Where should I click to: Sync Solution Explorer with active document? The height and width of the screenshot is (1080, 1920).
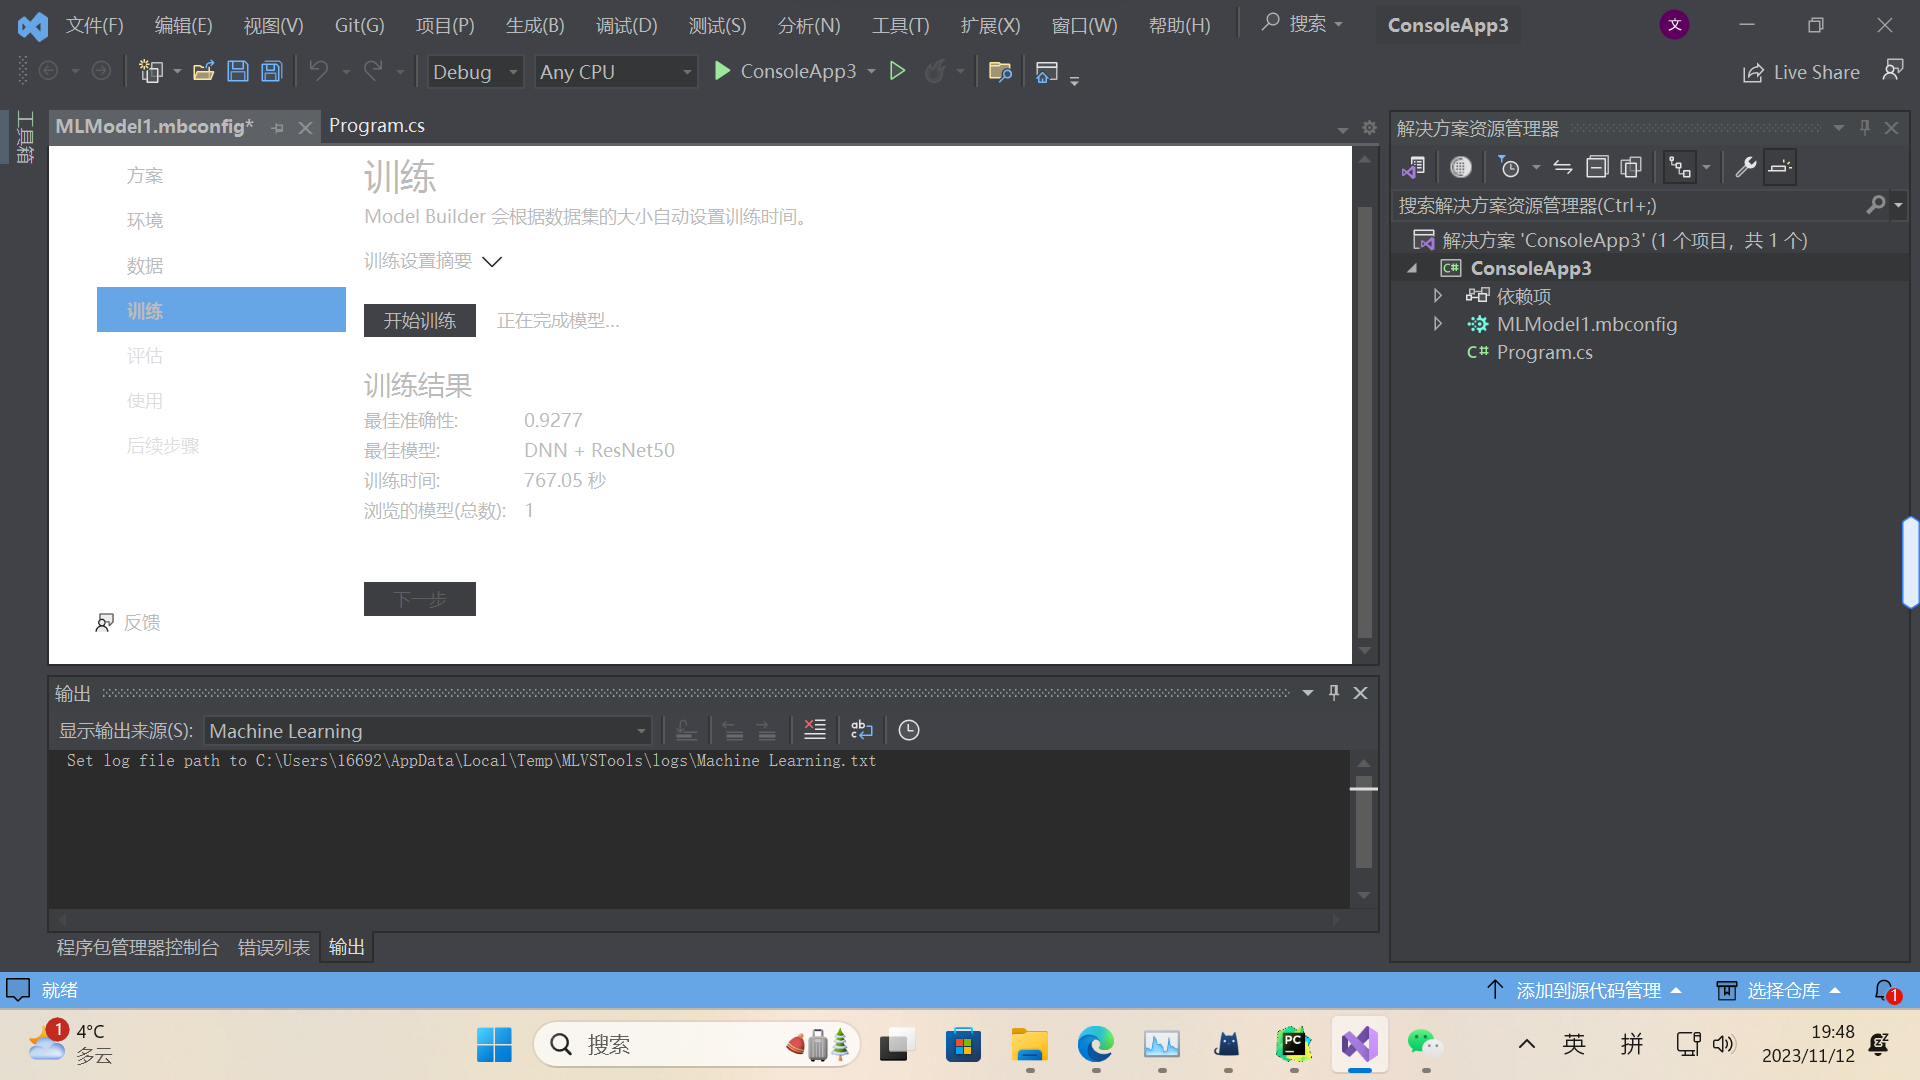tap(1562, 167)
